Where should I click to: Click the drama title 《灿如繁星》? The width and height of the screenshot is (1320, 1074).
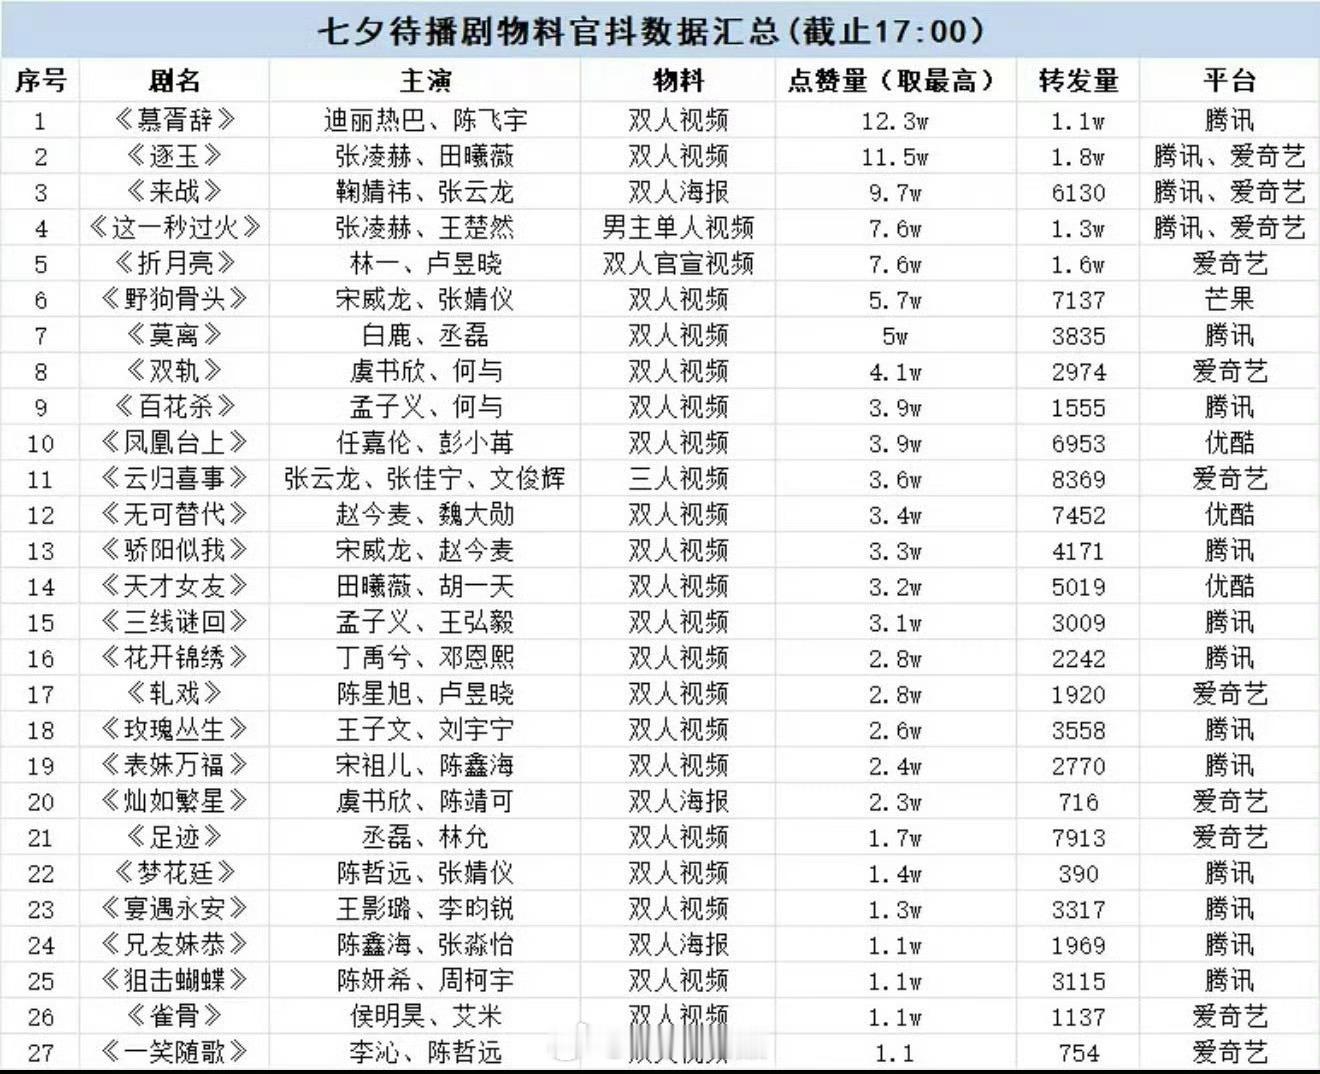175,802
